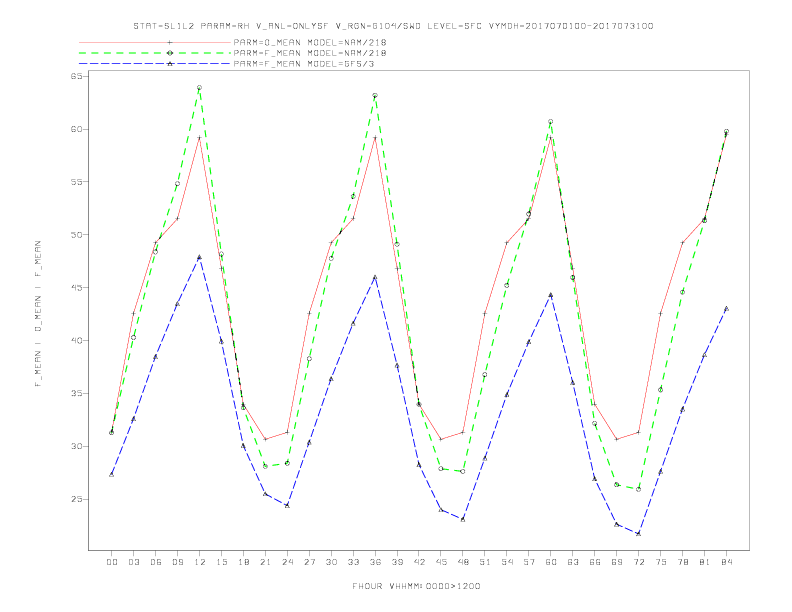This screenshot has width=792, height=612.
Task: Click x-axis tick label 21
Action: click(x=265, y=562)
